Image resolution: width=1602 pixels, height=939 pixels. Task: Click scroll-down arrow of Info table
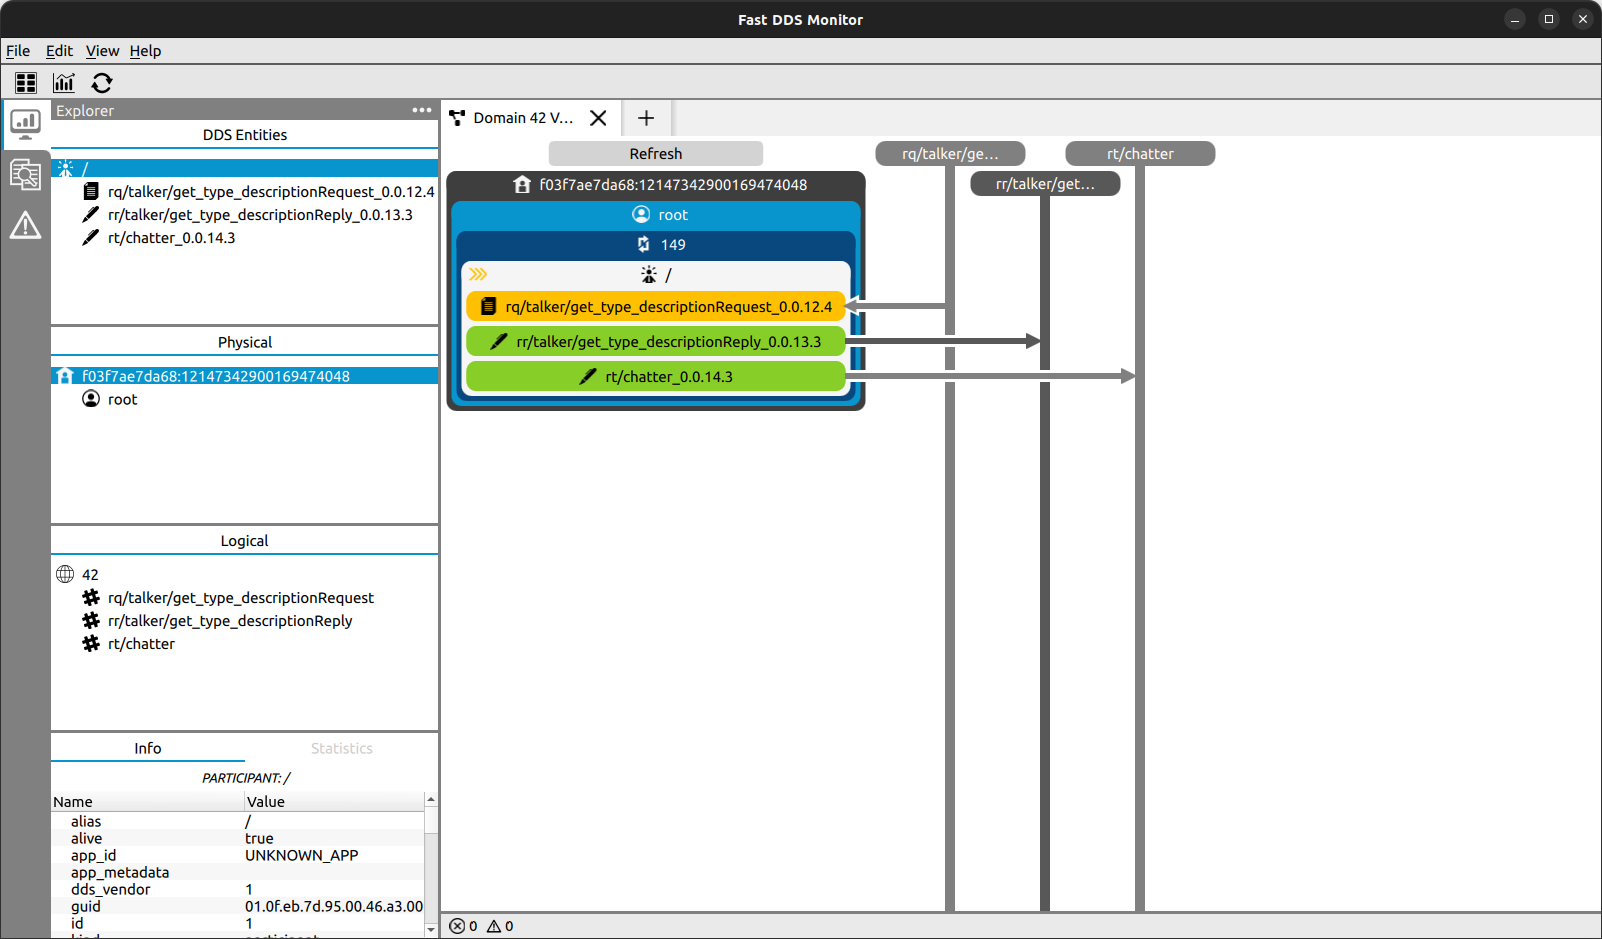pos(431,929)
